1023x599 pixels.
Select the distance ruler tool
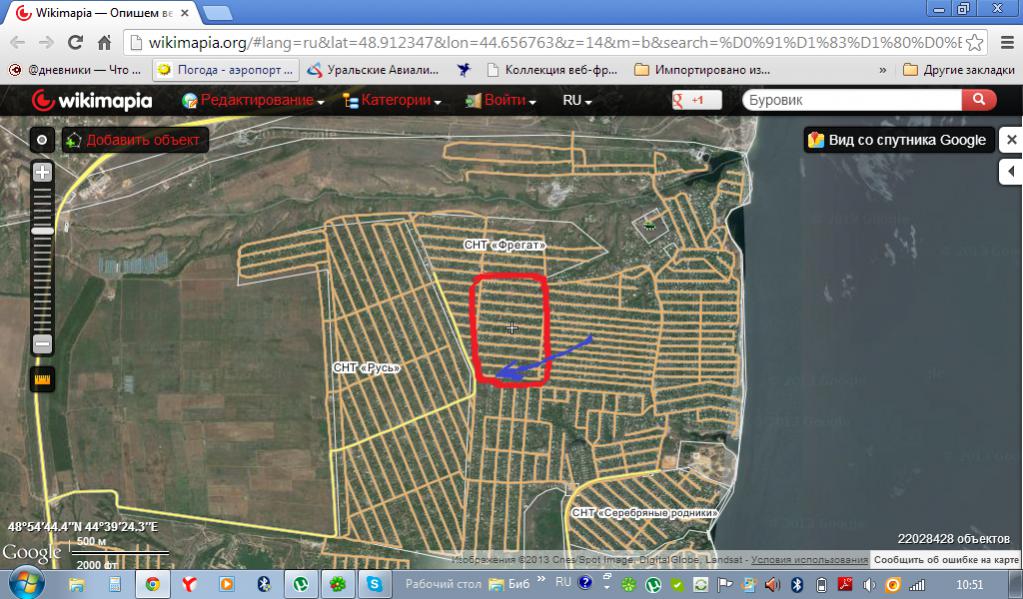coord(42,379)
